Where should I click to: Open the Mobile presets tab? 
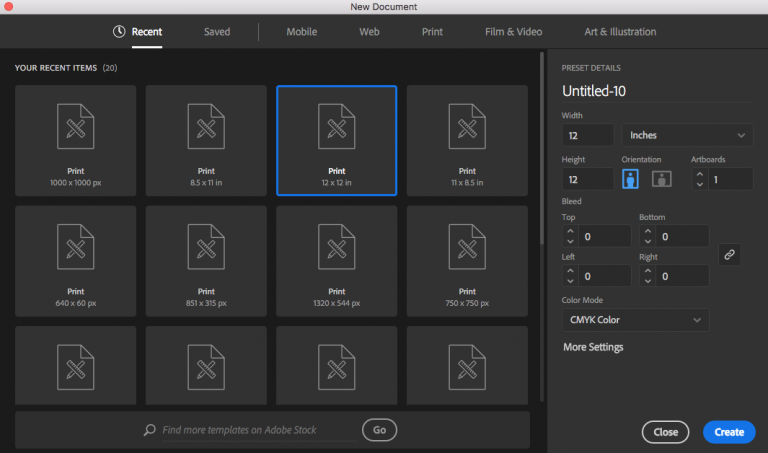(x=302, y=32)
